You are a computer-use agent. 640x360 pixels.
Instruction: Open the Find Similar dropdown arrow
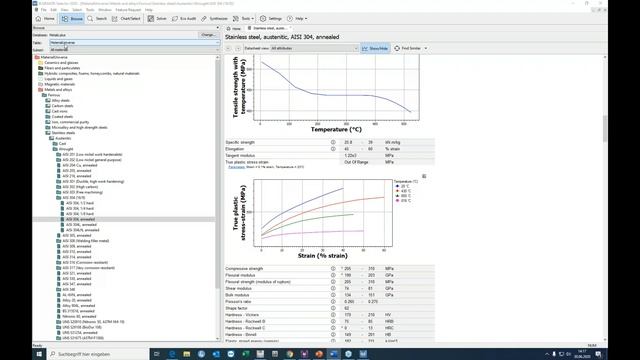(426, 48)
